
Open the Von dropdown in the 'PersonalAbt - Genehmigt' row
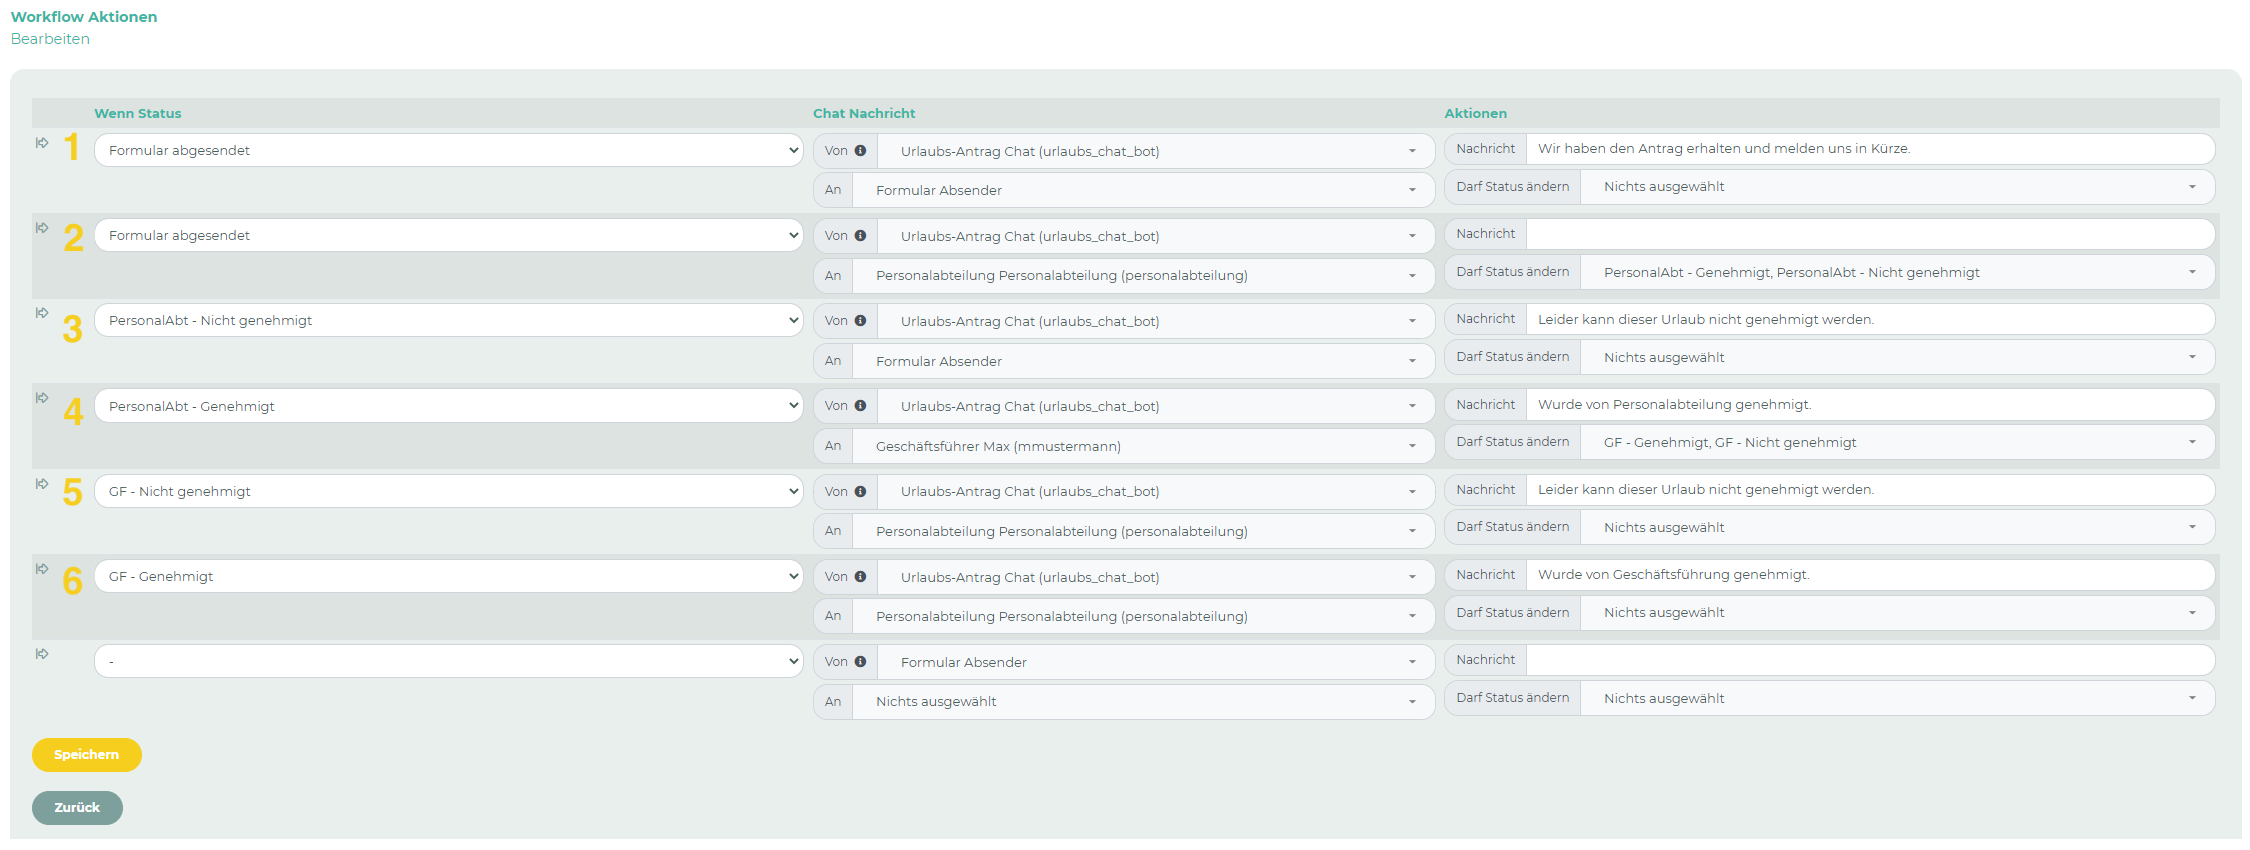[x=1156, y=406]
